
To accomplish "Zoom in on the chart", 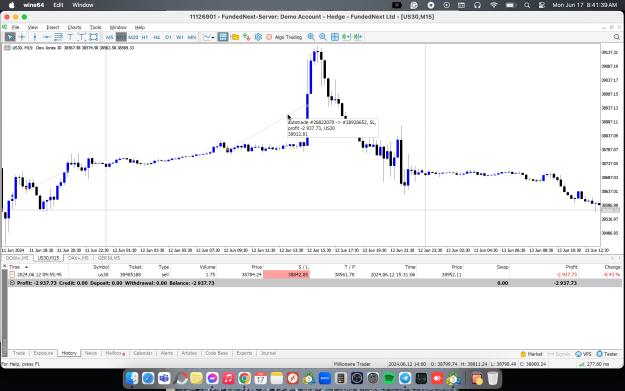I will [x=311, y=37].
